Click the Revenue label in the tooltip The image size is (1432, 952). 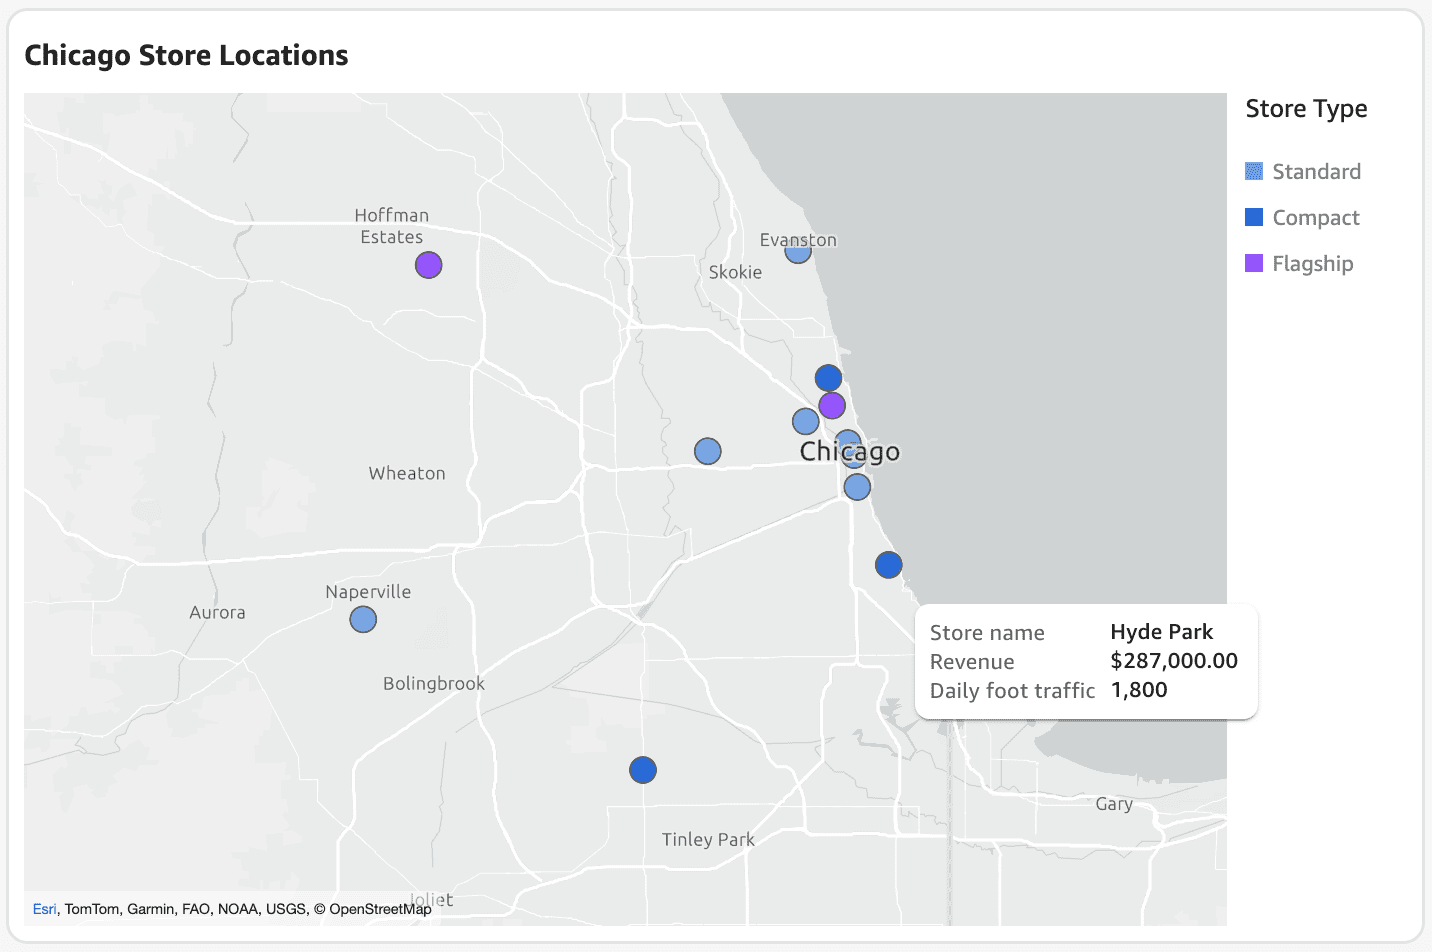click(x=972, y=662)
